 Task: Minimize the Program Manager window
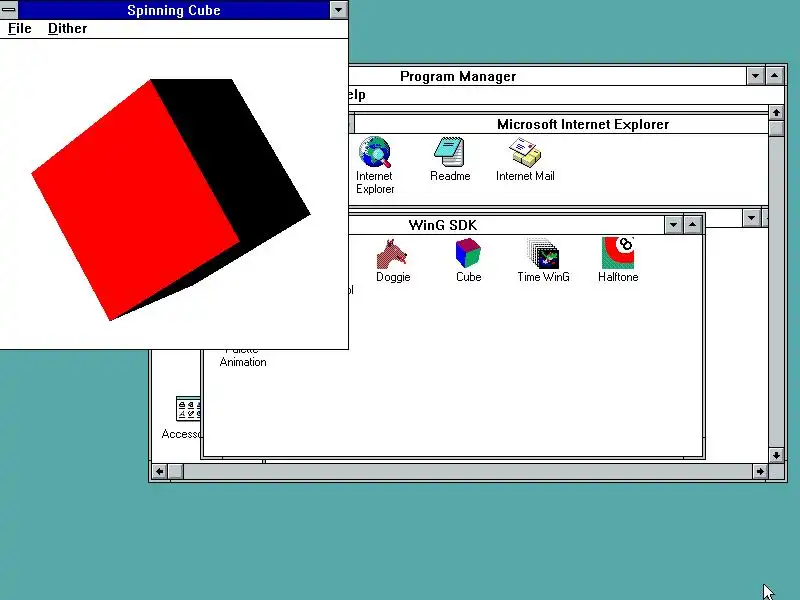click(755, 76)
